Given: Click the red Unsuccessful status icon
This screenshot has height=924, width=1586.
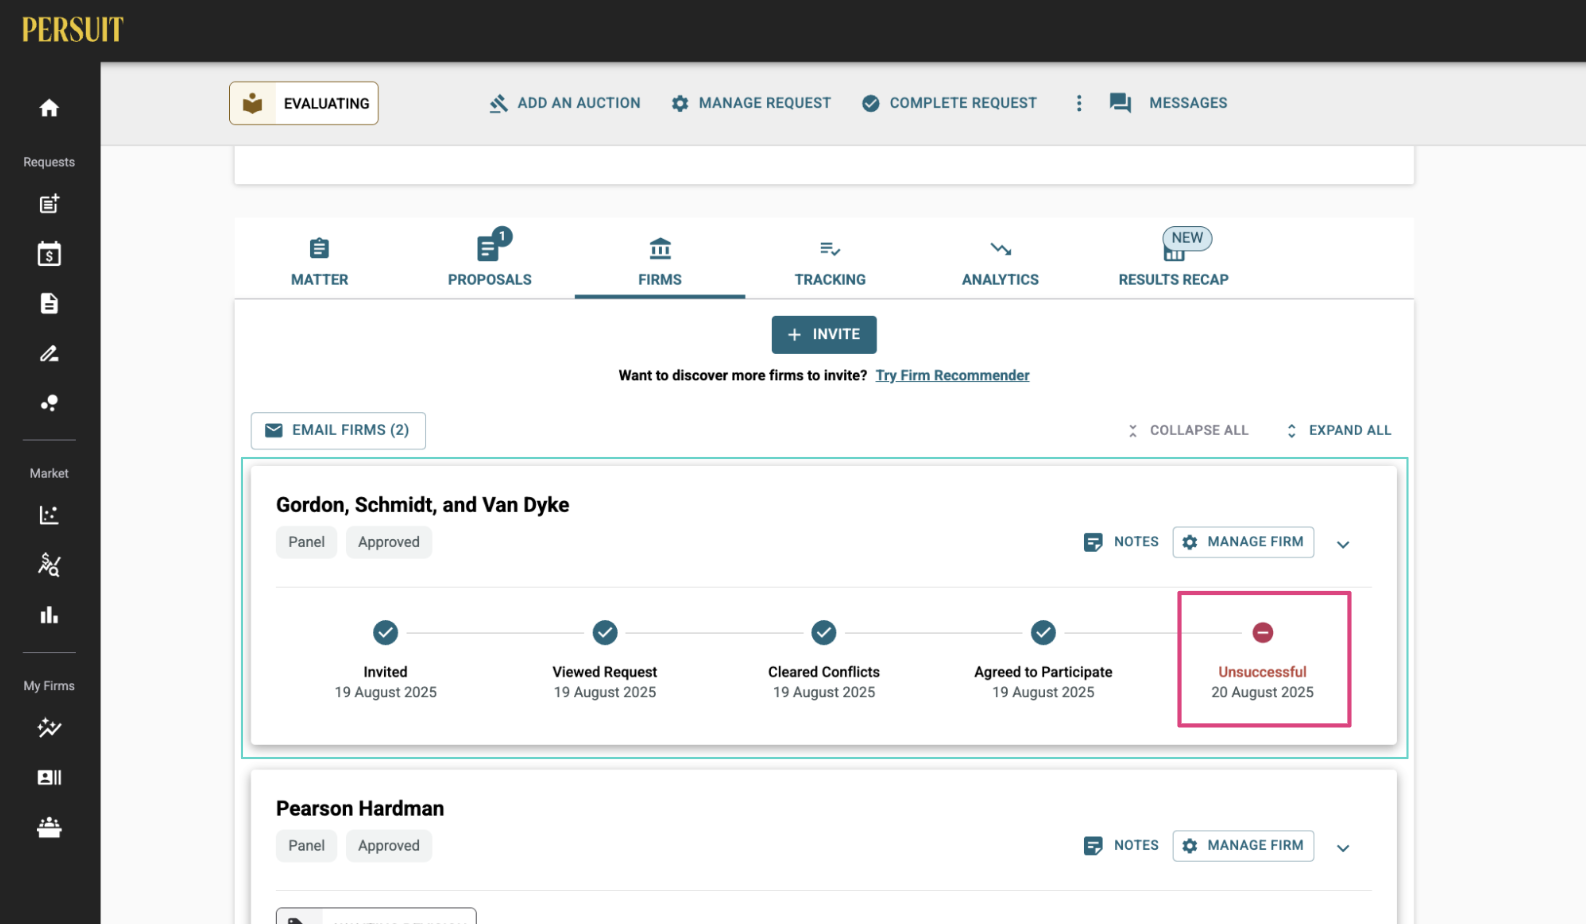Looking at the screenshot, I should (x=1263, y=633).
